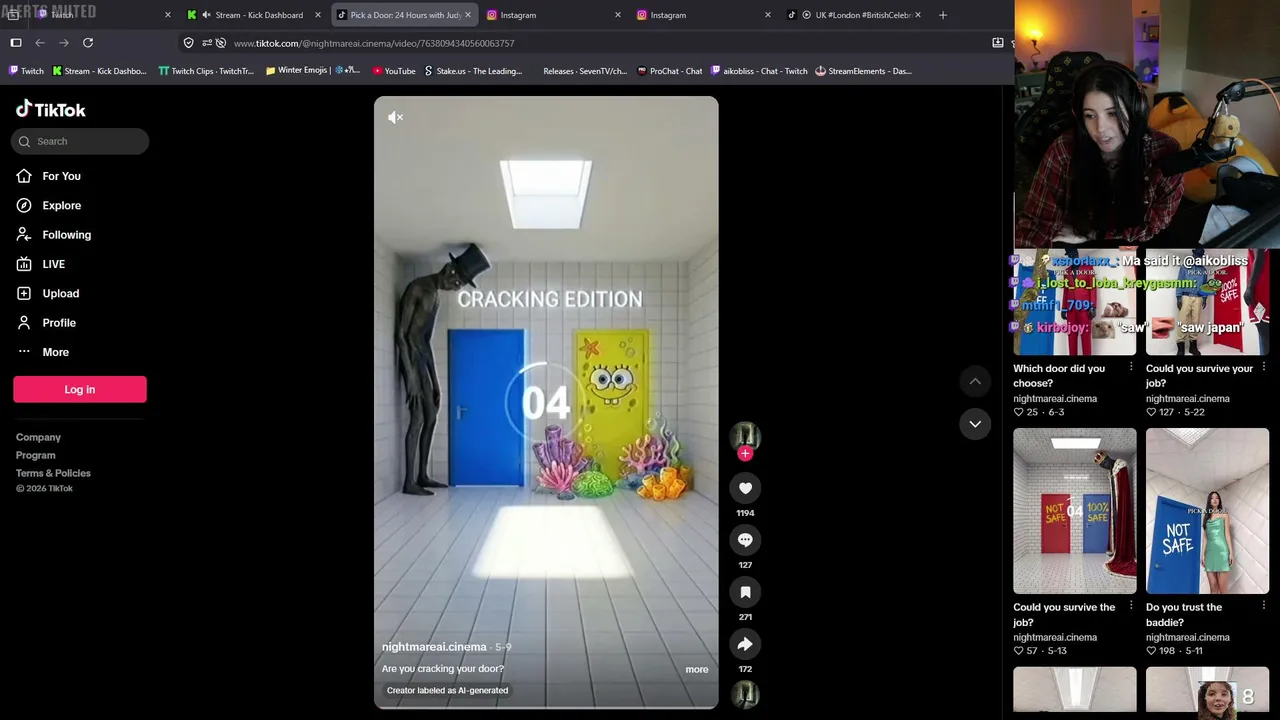Share the video using the arrow icon
This screenshot has width=1280, height=720.
pyautogui.click(x=745, y=644)
